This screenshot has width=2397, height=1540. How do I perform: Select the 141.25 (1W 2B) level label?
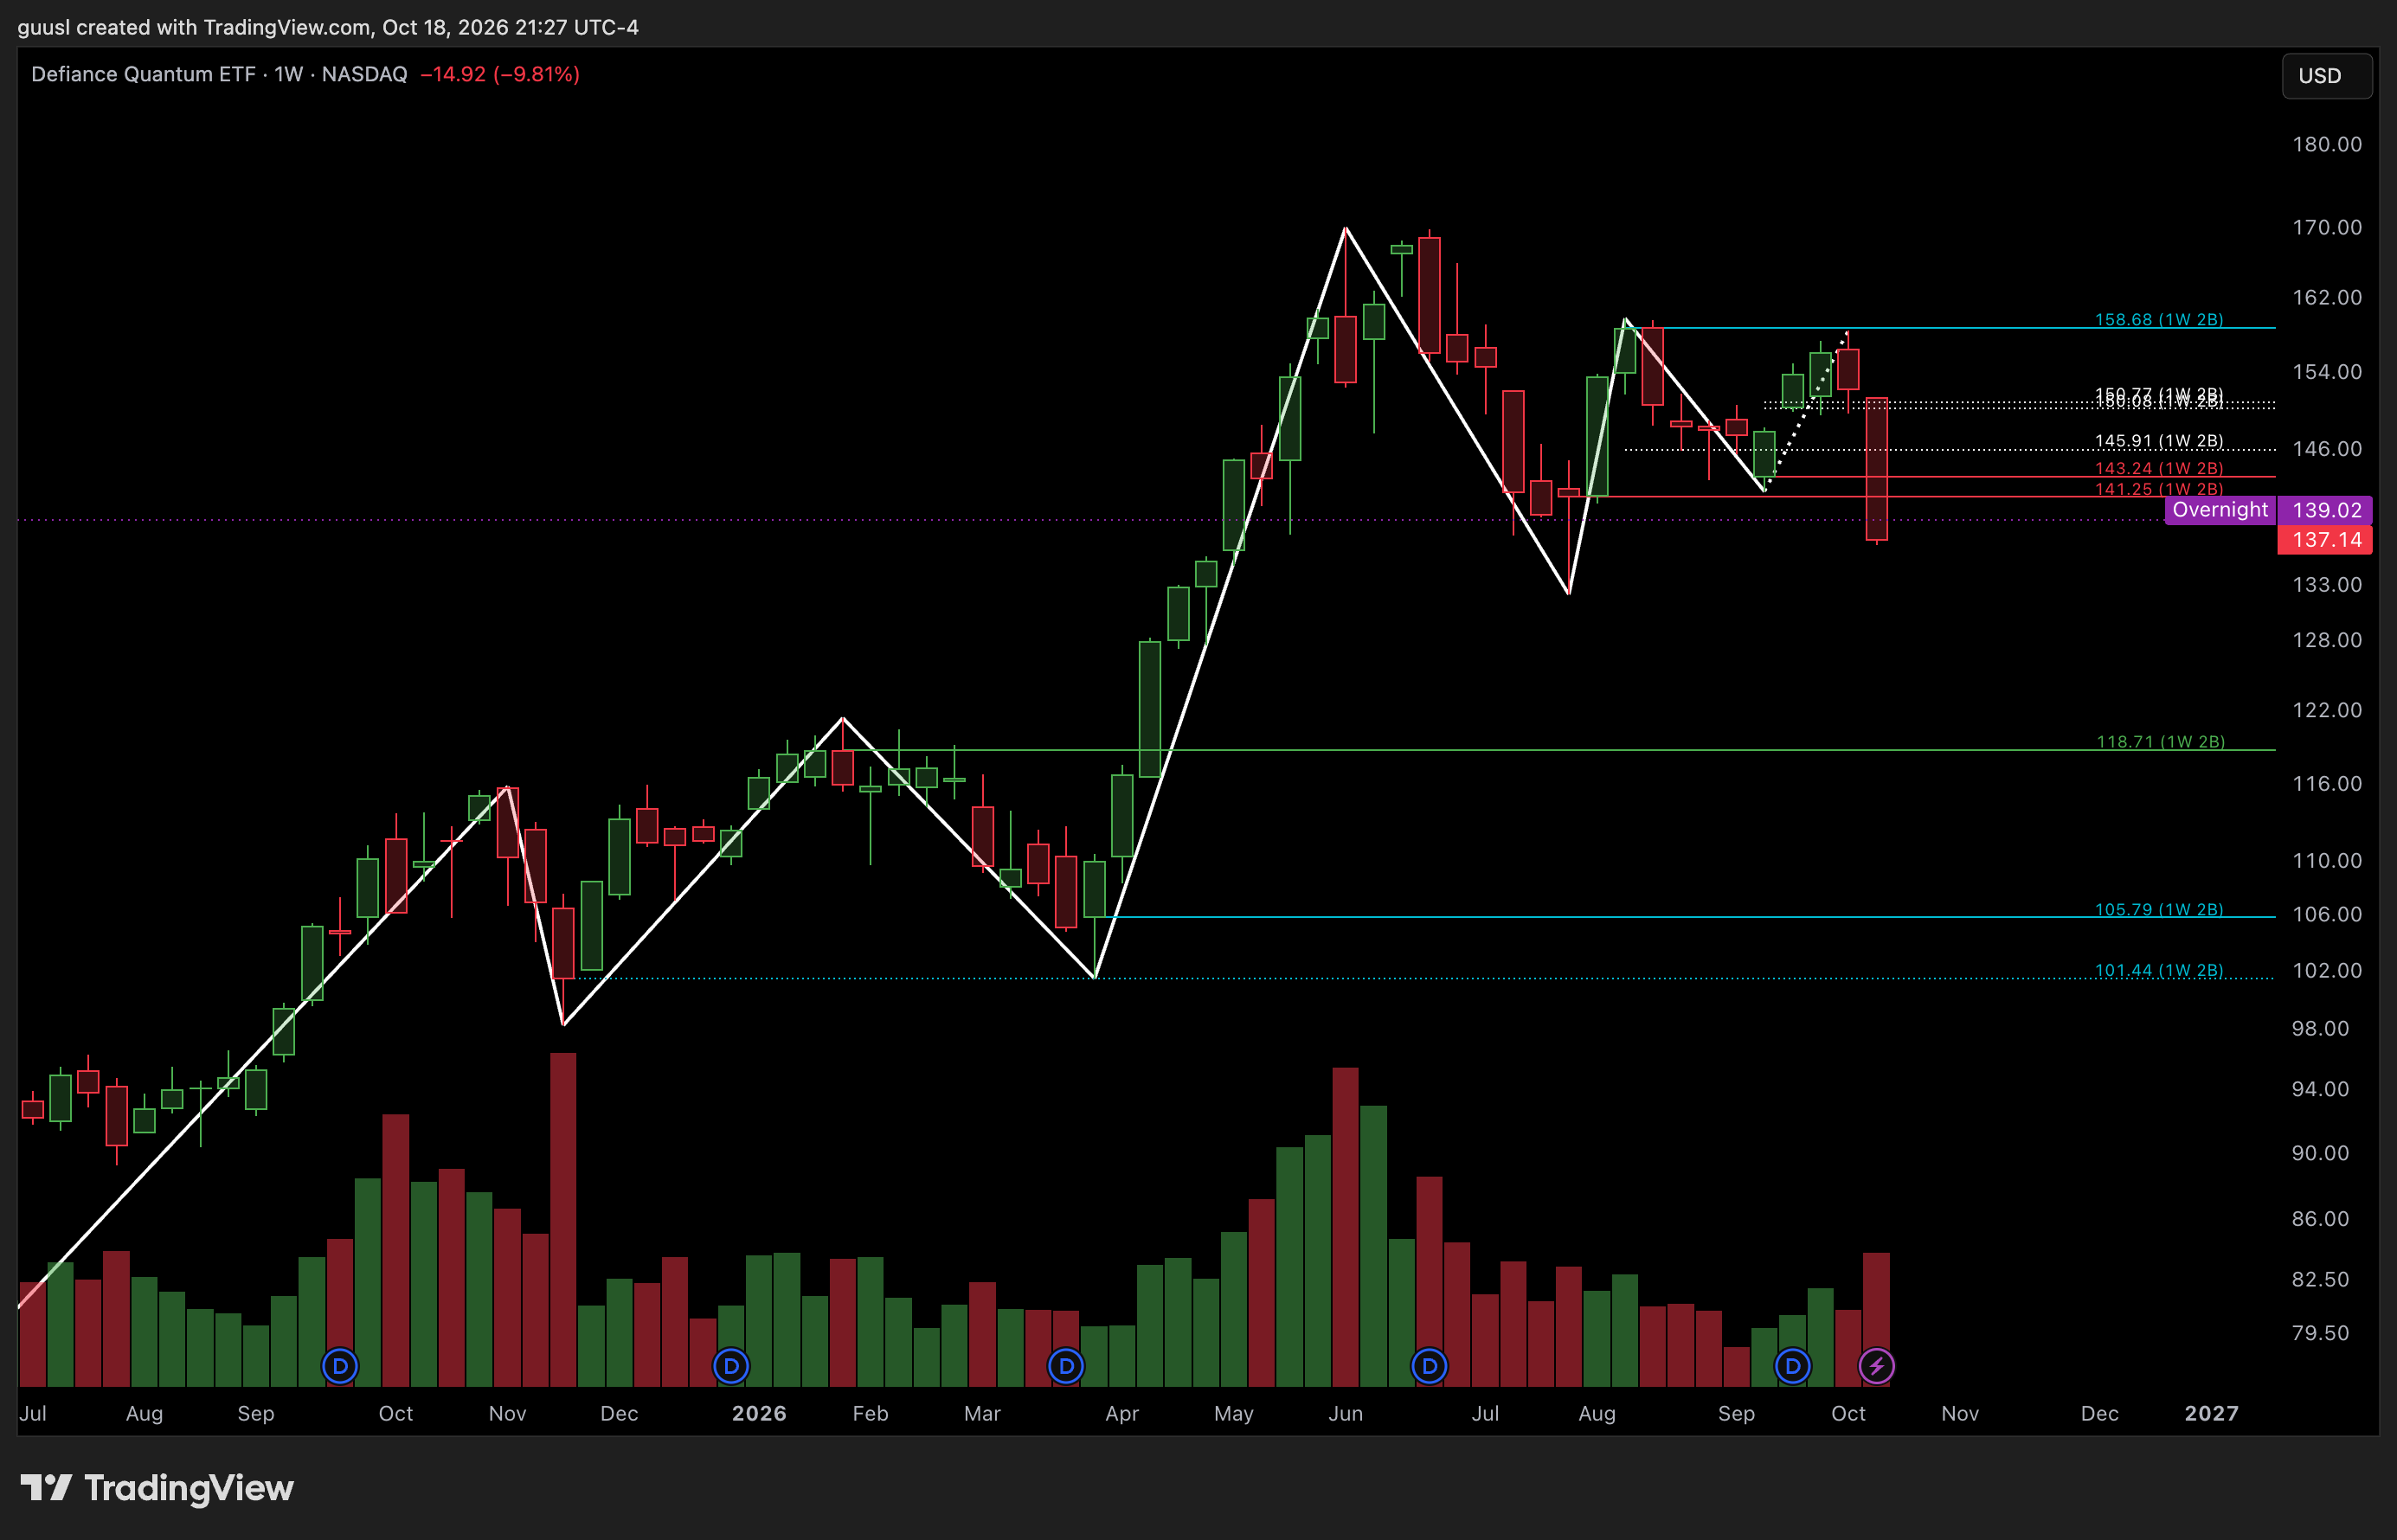pyautogui.click(x=2159, y=489)
